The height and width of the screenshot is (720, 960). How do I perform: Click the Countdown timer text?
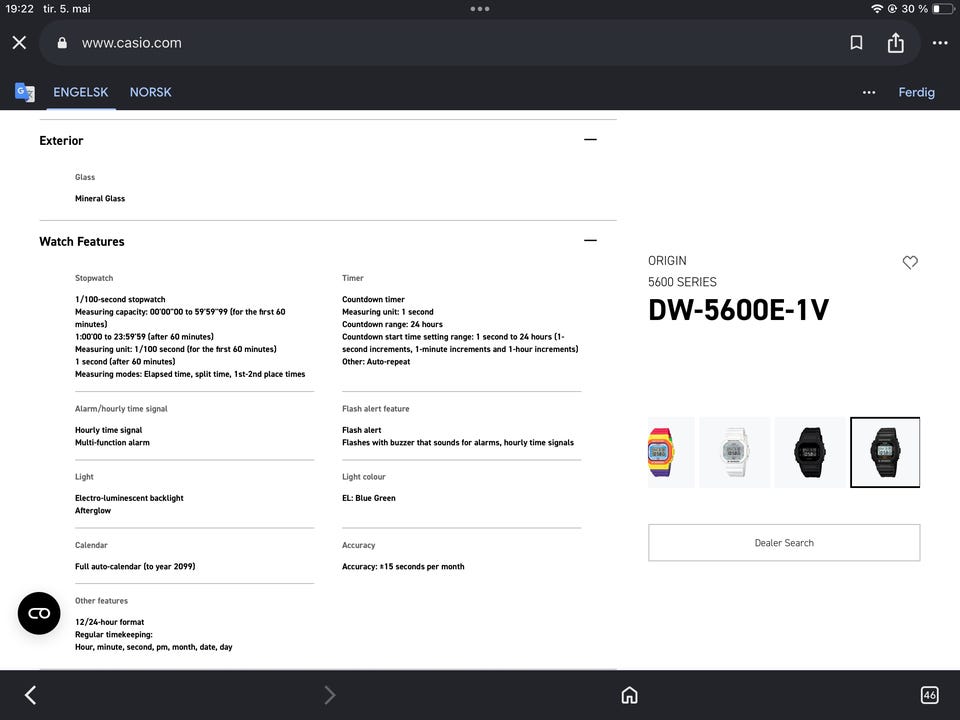[x=373, y=299]
